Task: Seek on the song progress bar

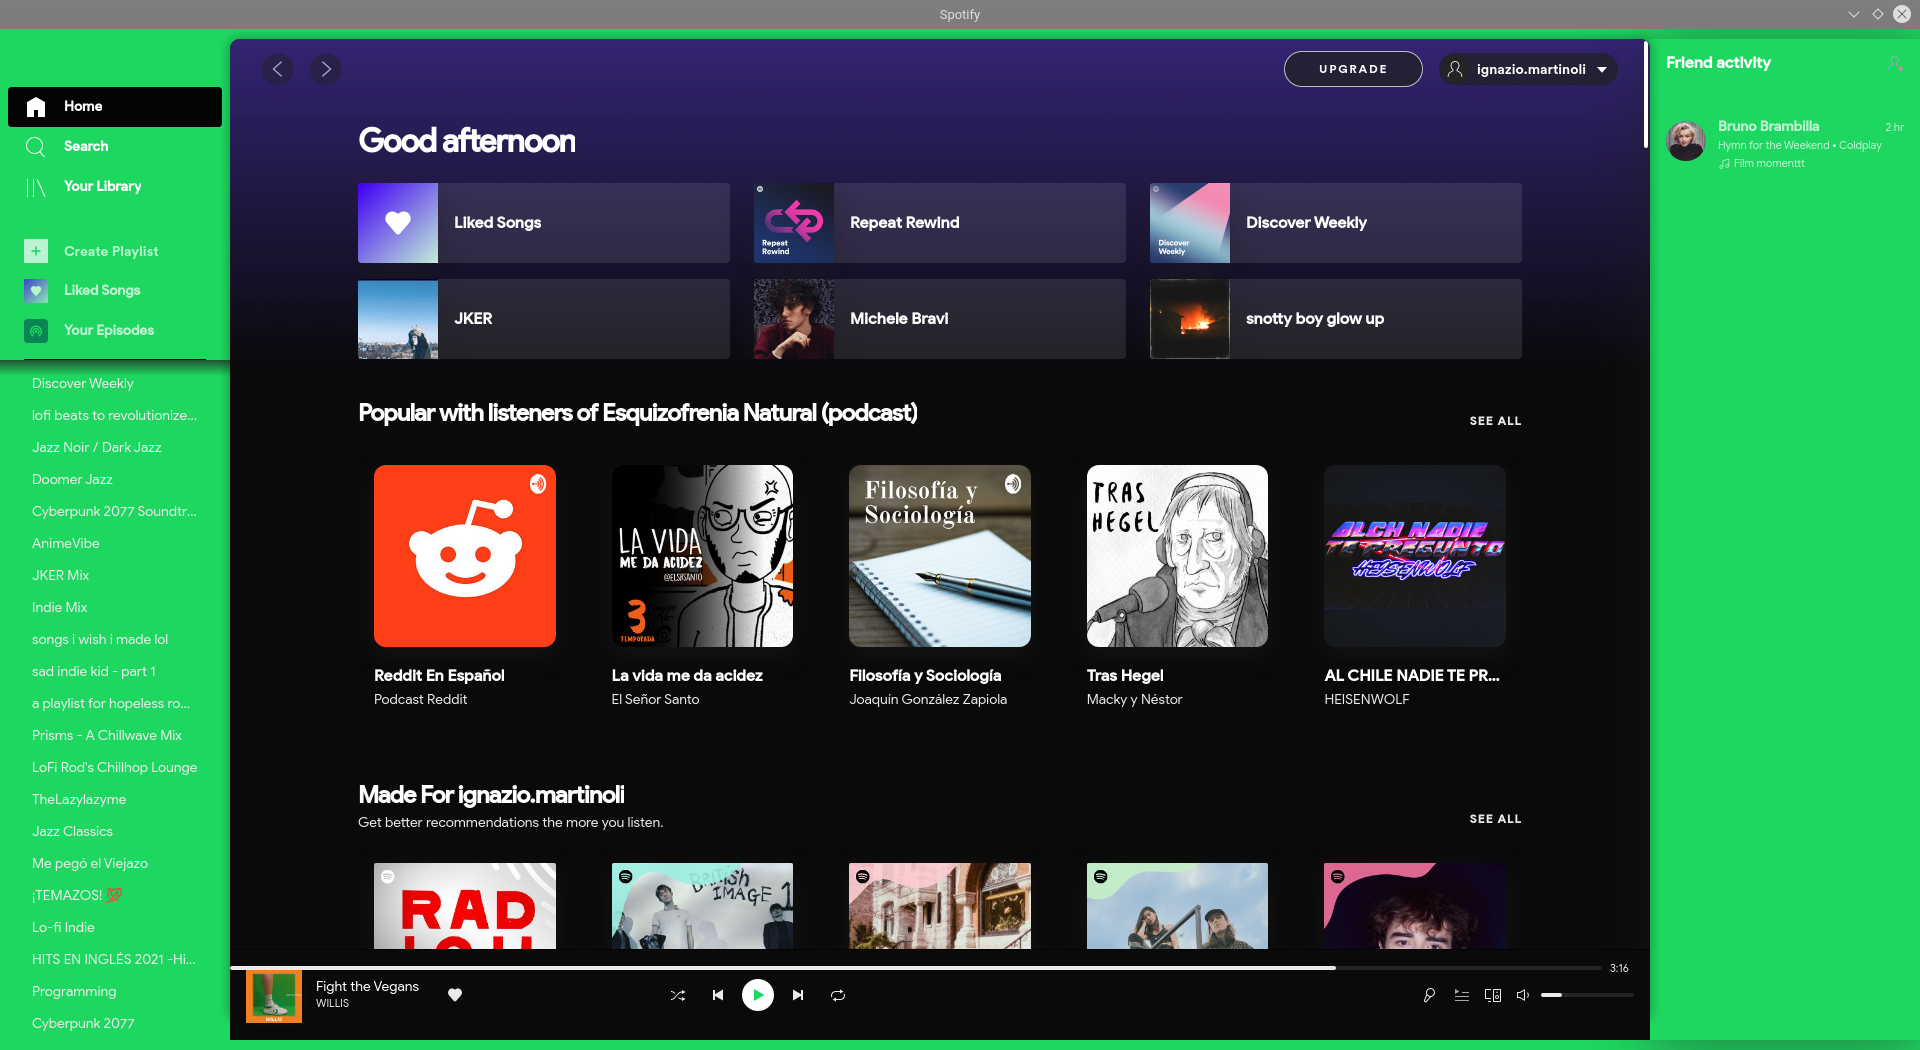Action: click(x=916, y=968)
